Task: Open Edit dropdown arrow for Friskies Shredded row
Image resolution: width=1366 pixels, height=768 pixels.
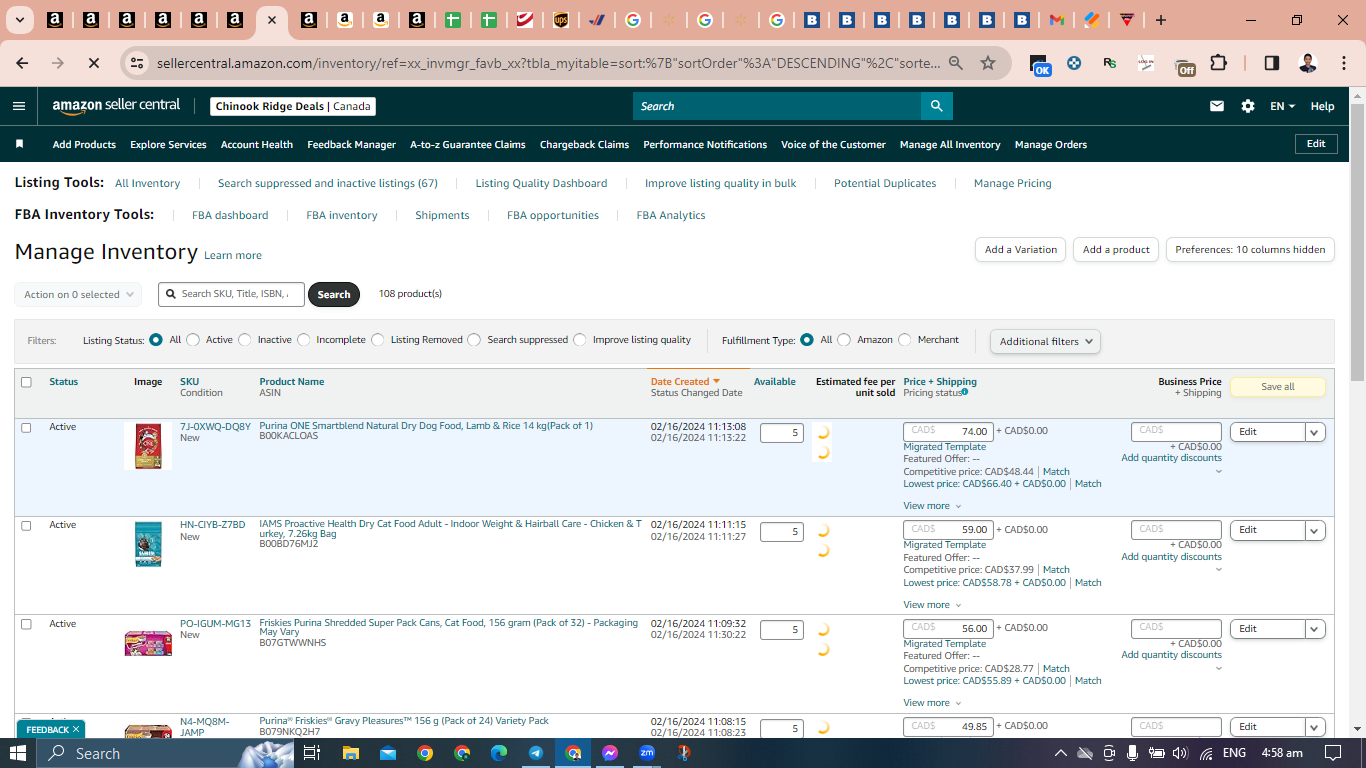Action: tap(1315, 629)
